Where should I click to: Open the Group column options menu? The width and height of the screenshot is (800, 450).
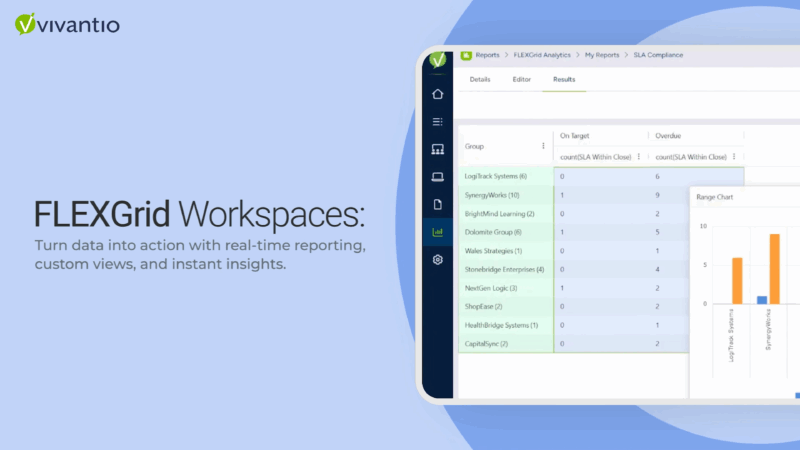pyautogui.click(x=543, y=146)
